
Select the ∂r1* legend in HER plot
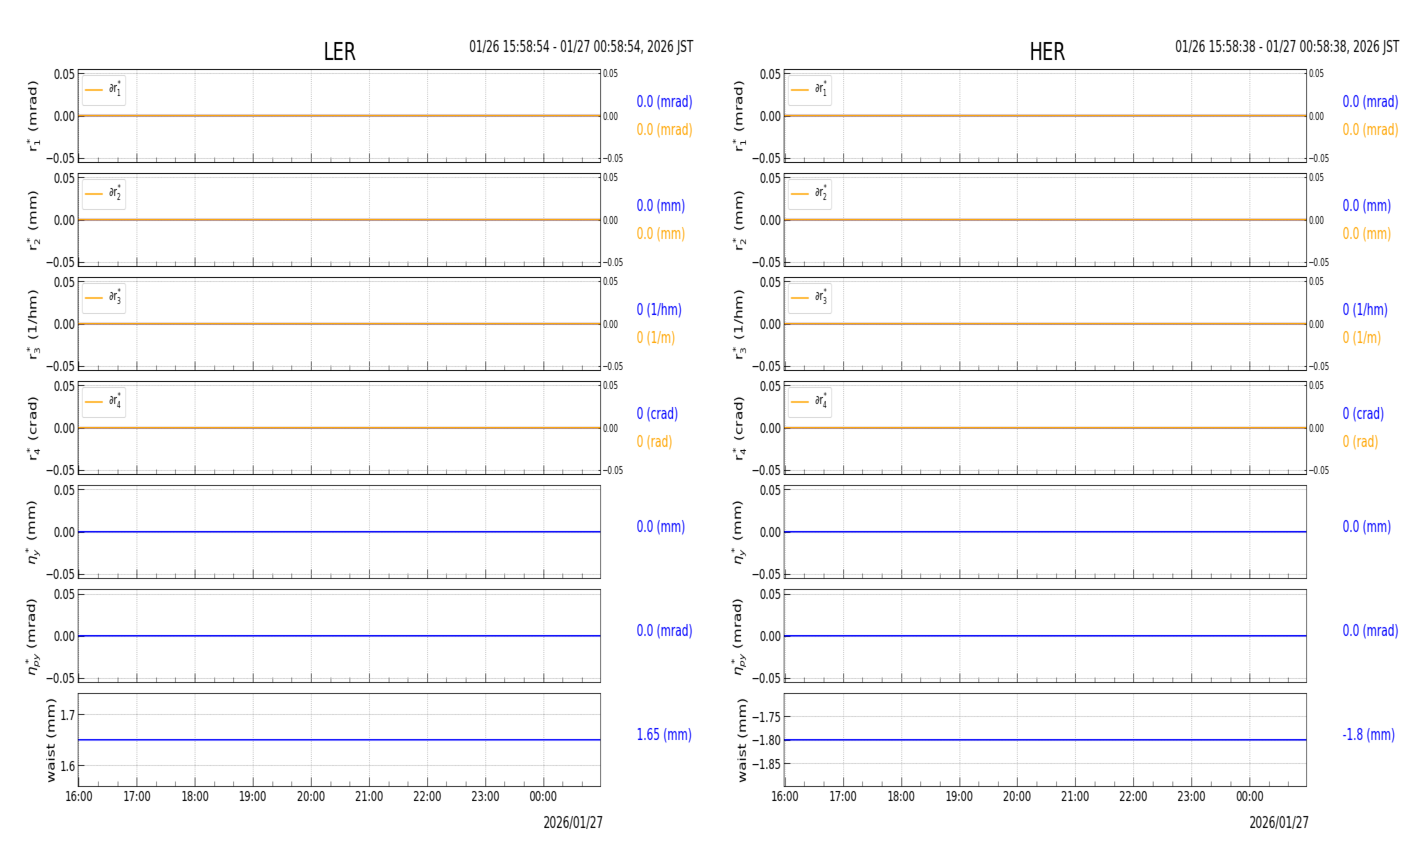click(x=810, y=90)
